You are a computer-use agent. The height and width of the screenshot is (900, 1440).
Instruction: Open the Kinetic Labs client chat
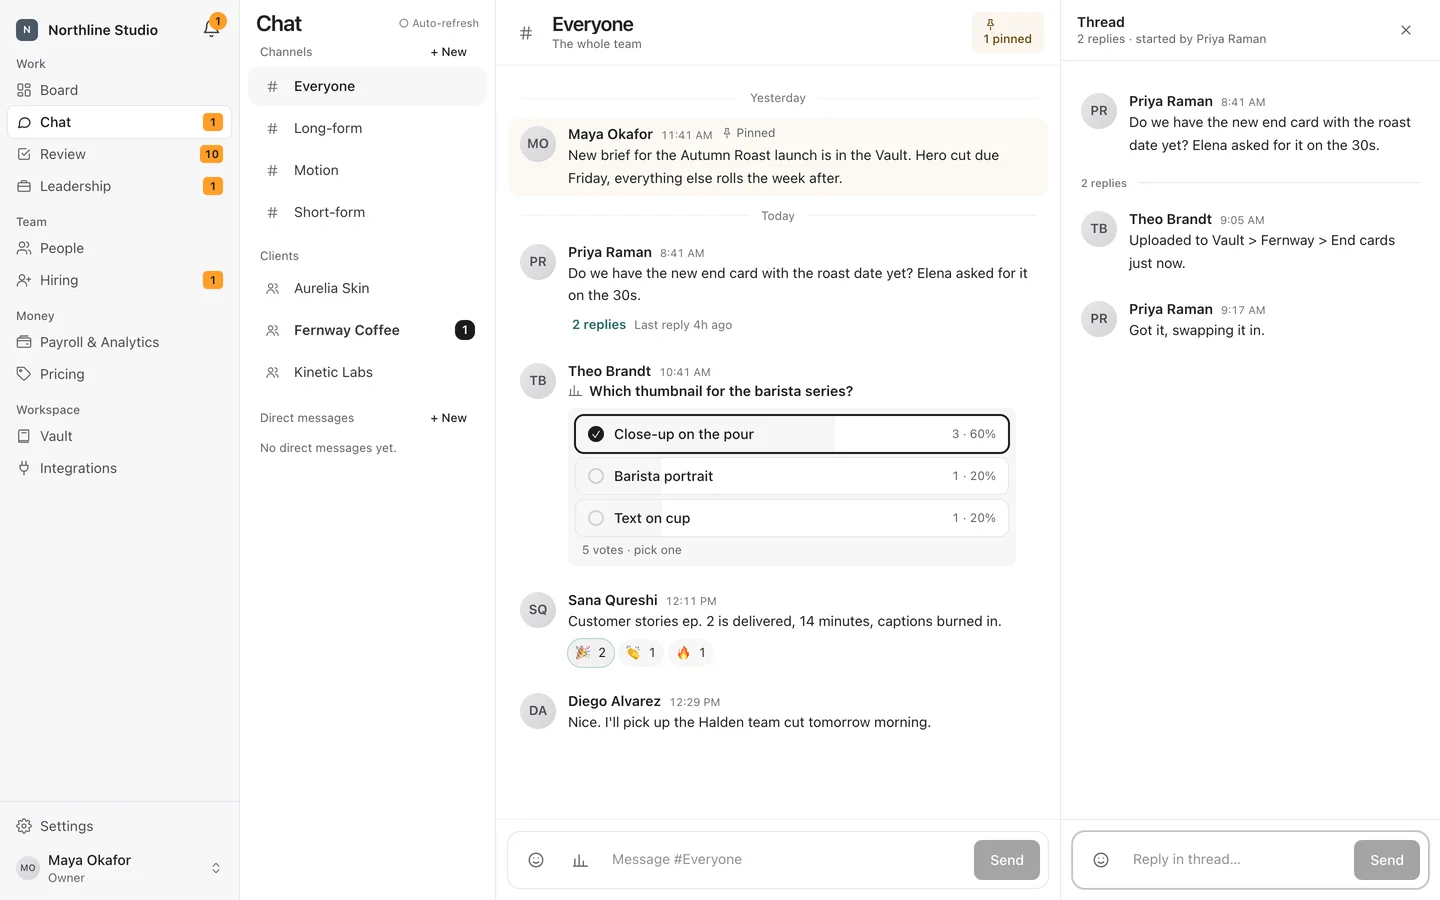click(367, 372)
